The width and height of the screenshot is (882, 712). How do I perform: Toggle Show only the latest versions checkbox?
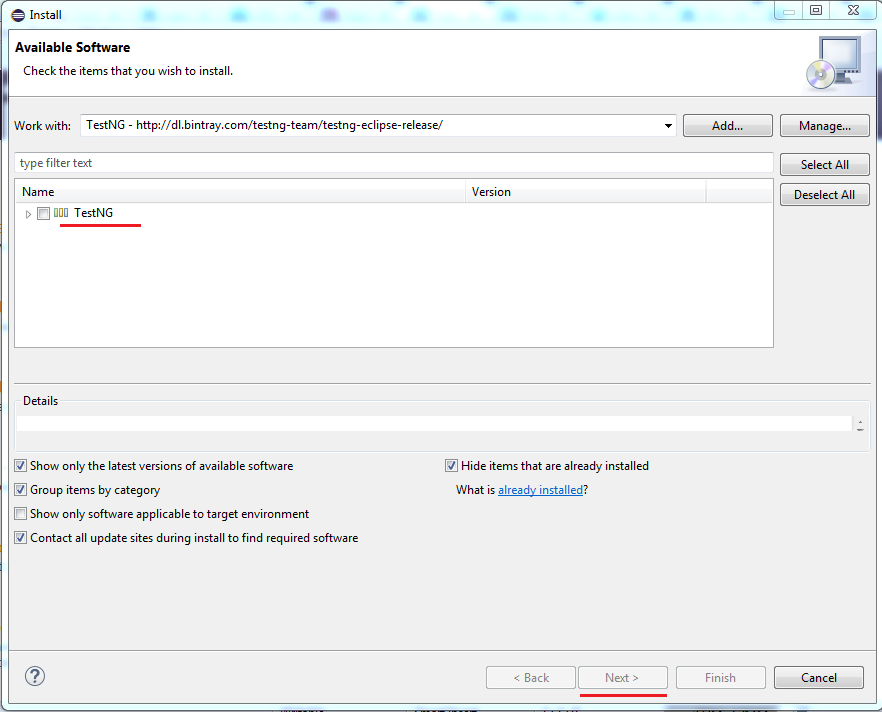pyautogui.click(x=21, y=466)
